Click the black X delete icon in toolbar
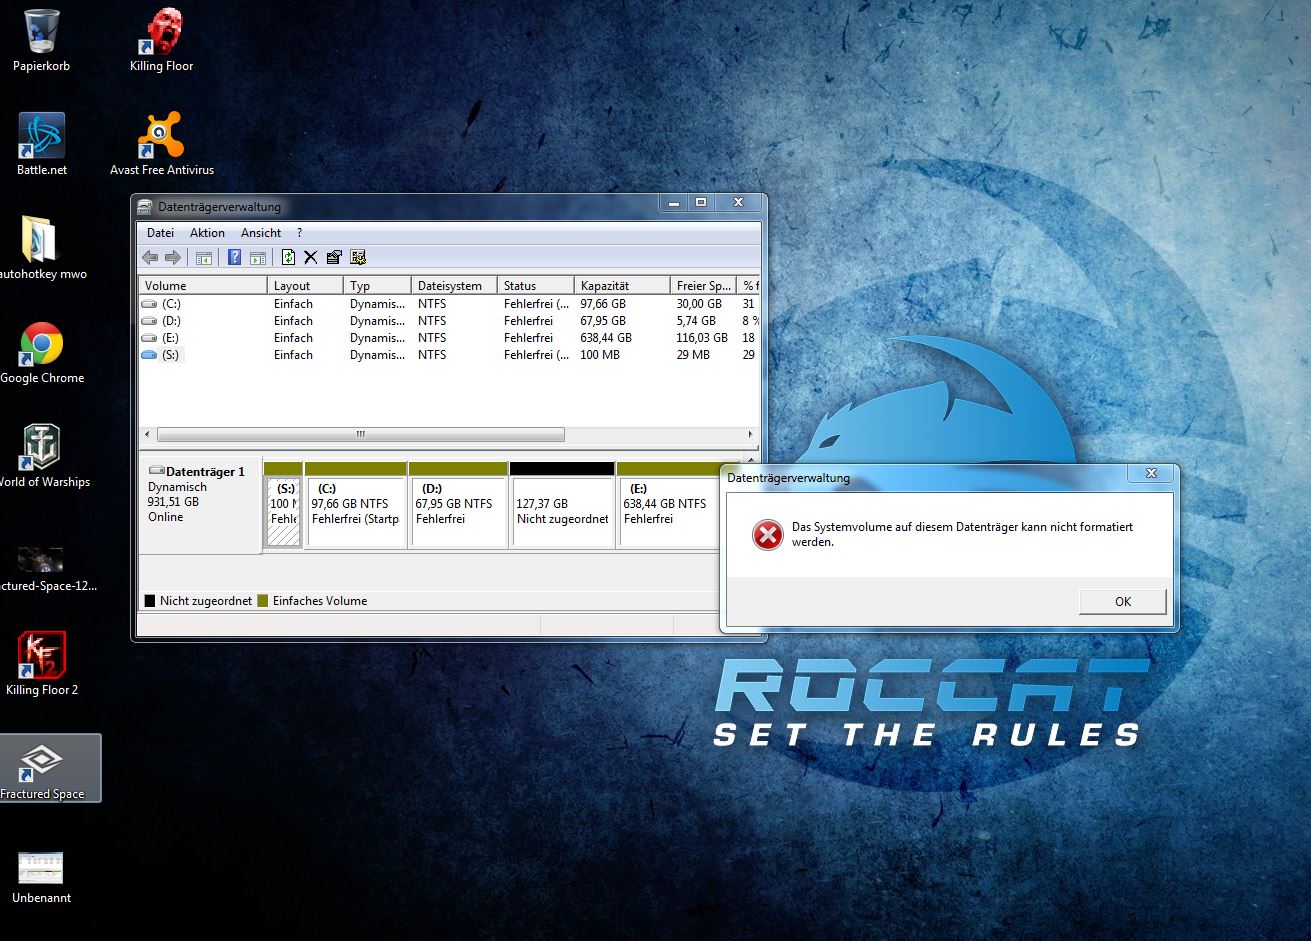The height and width of the screenshot is (941, 1311). pyautogui.click(x=311, y=257)
